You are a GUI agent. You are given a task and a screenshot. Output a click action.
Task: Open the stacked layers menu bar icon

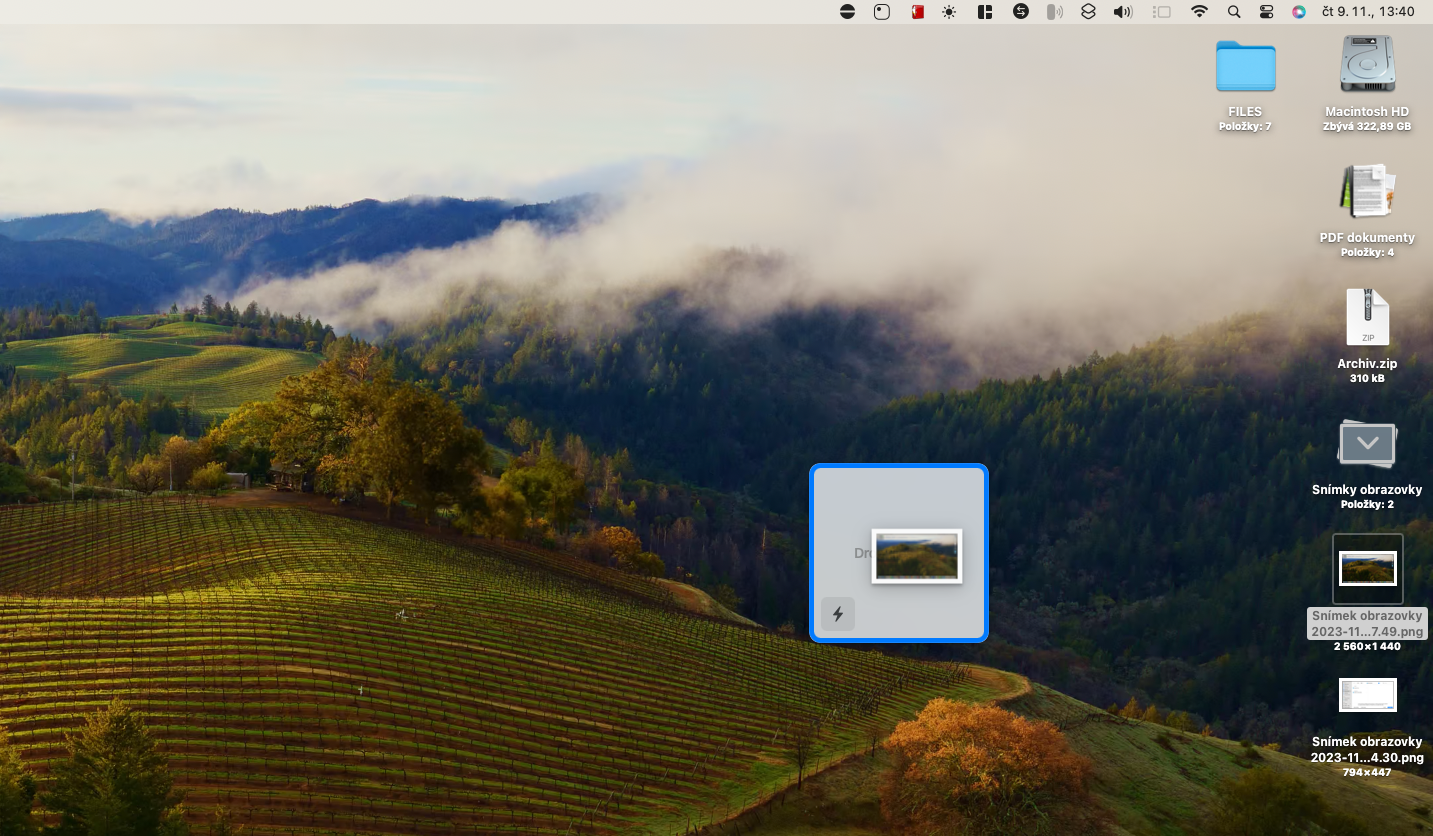(x=1089, y=12)
